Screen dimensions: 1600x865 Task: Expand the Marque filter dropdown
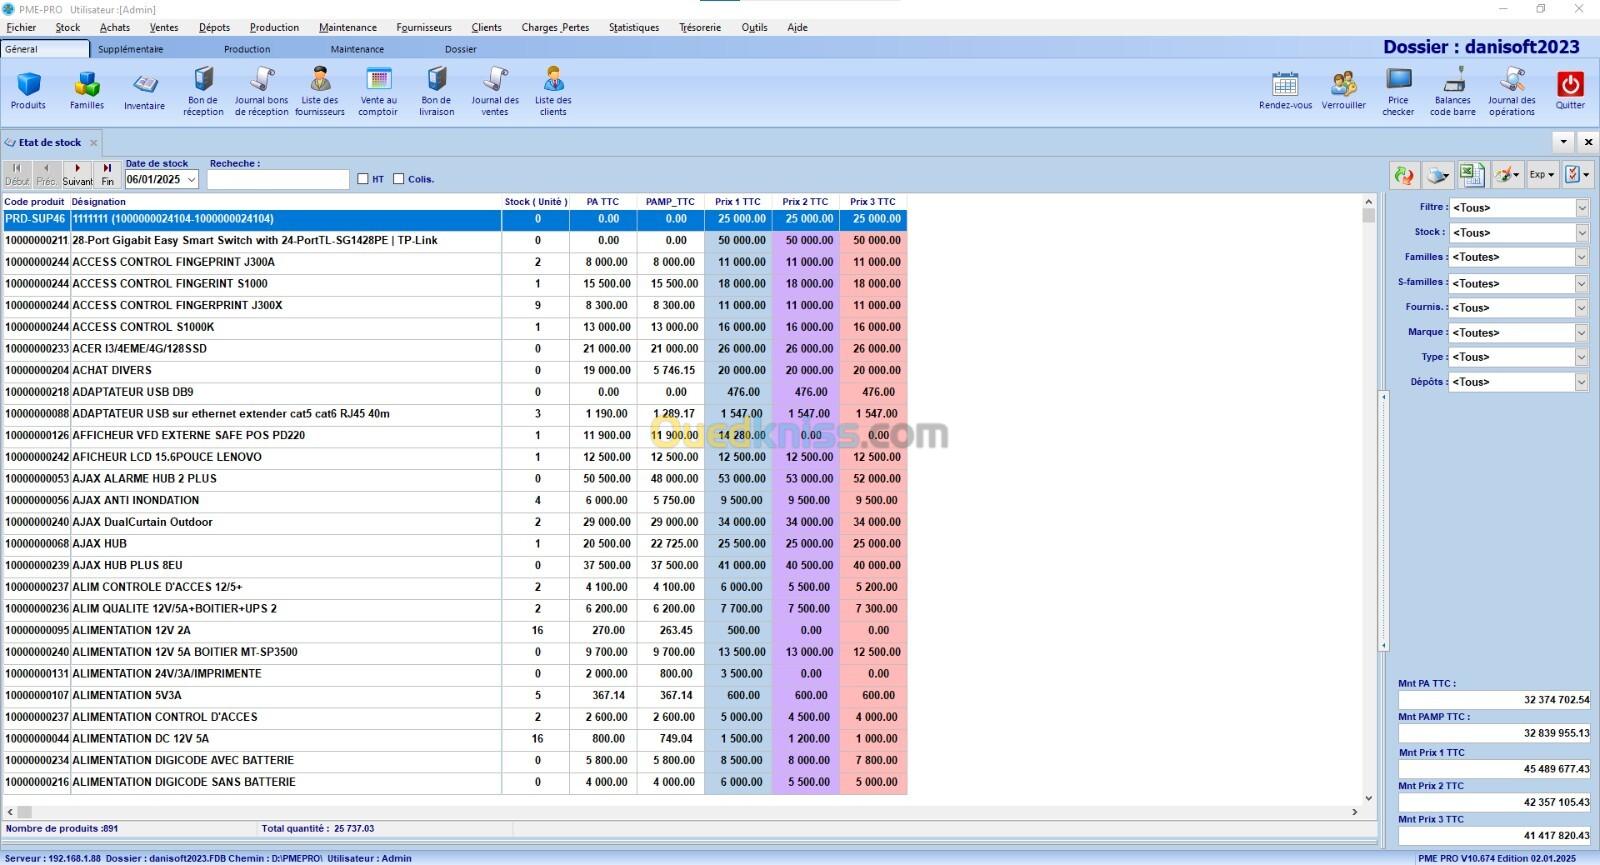click(x=1581, y=332)
